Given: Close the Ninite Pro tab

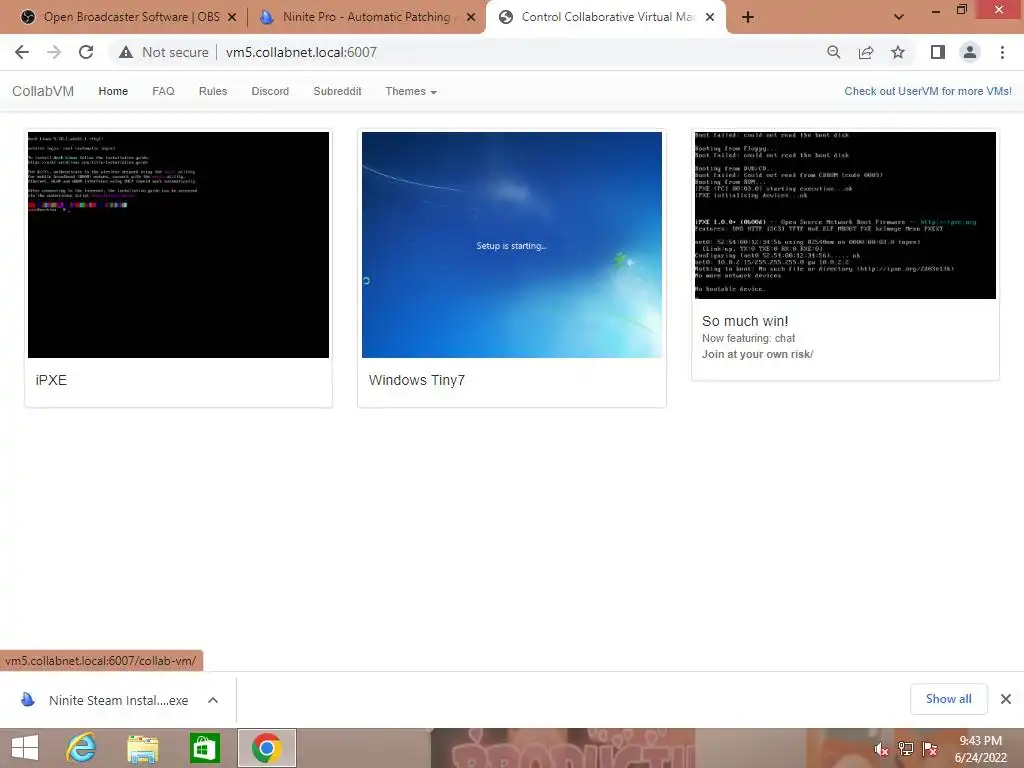Looking at the screenshot, I should (471, 17).
